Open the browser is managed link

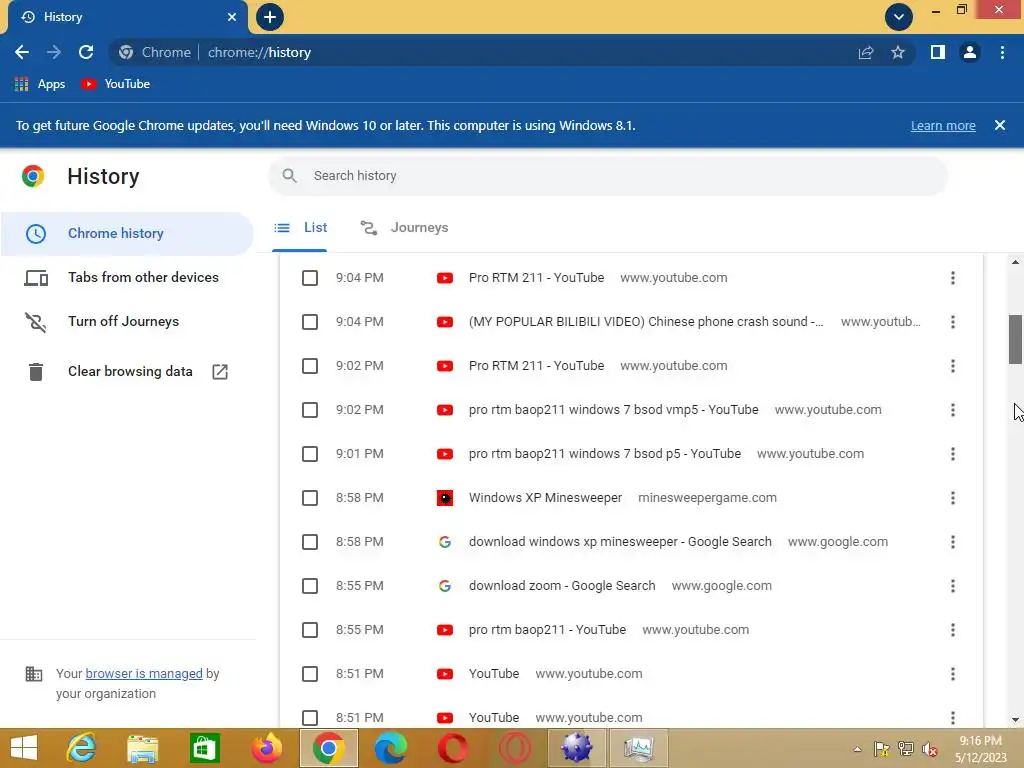point(144,673)
